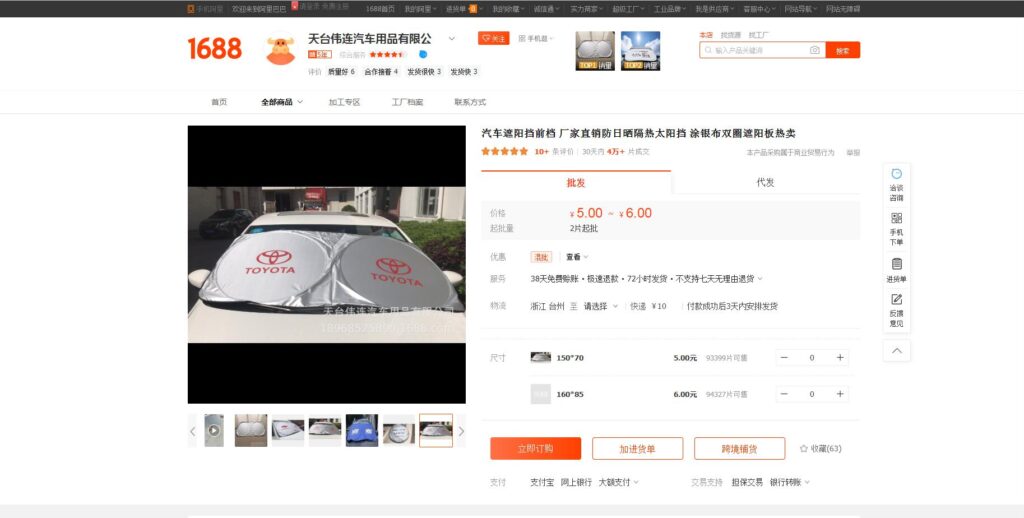This screenshot has height=518, width=1024.
Task: Click the 反馈意见 feedback icon
Action: (897, 299)
